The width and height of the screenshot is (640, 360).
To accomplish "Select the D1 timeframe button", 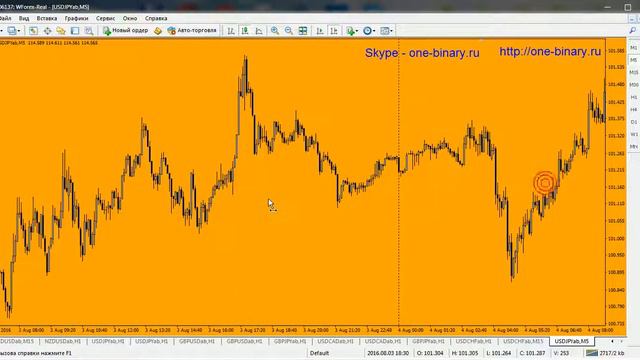I will [633, 122].
